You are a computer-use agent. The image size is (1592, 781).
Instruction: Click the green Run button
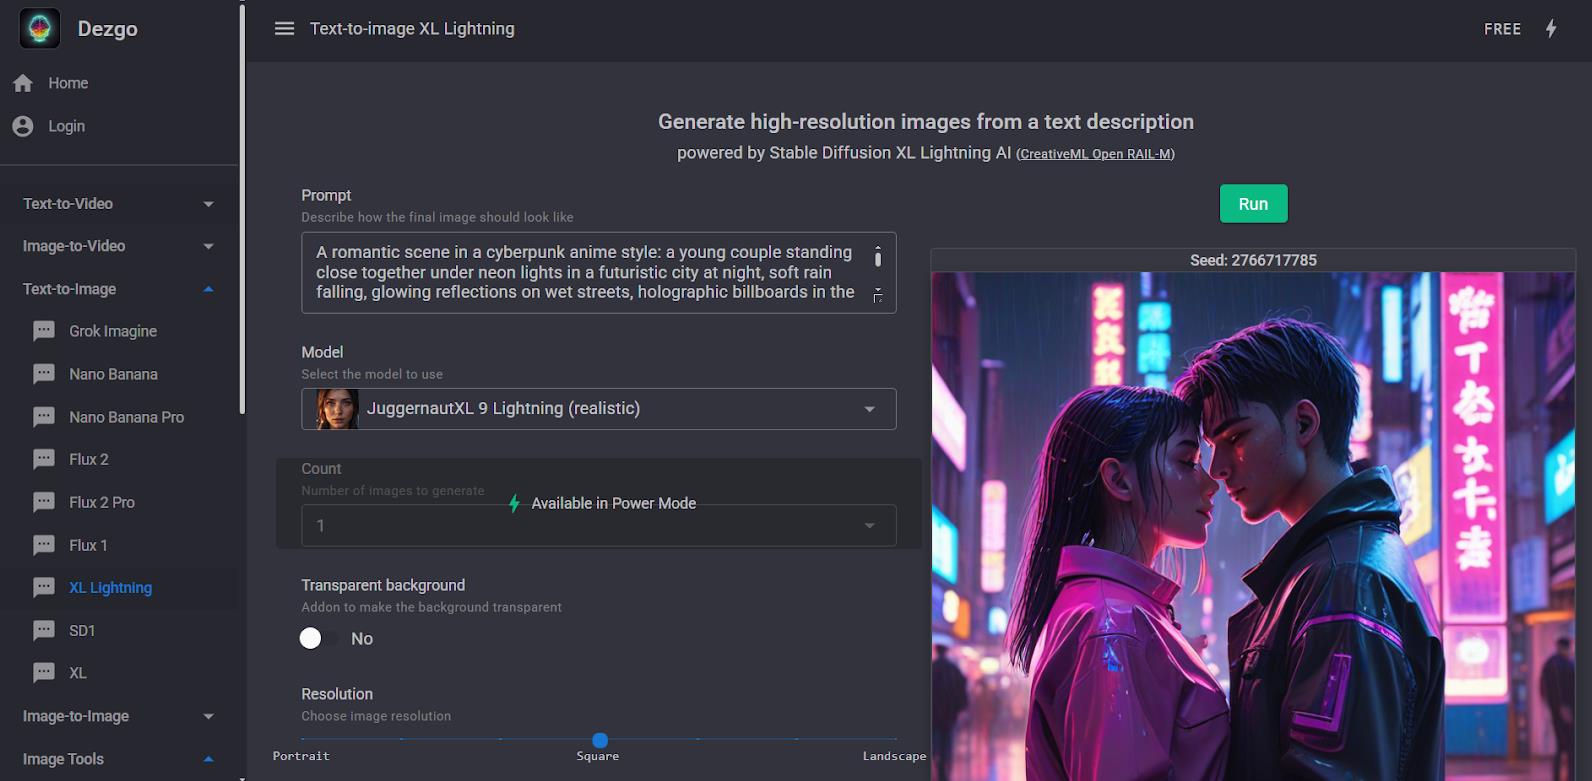[x=1253, y=204]
